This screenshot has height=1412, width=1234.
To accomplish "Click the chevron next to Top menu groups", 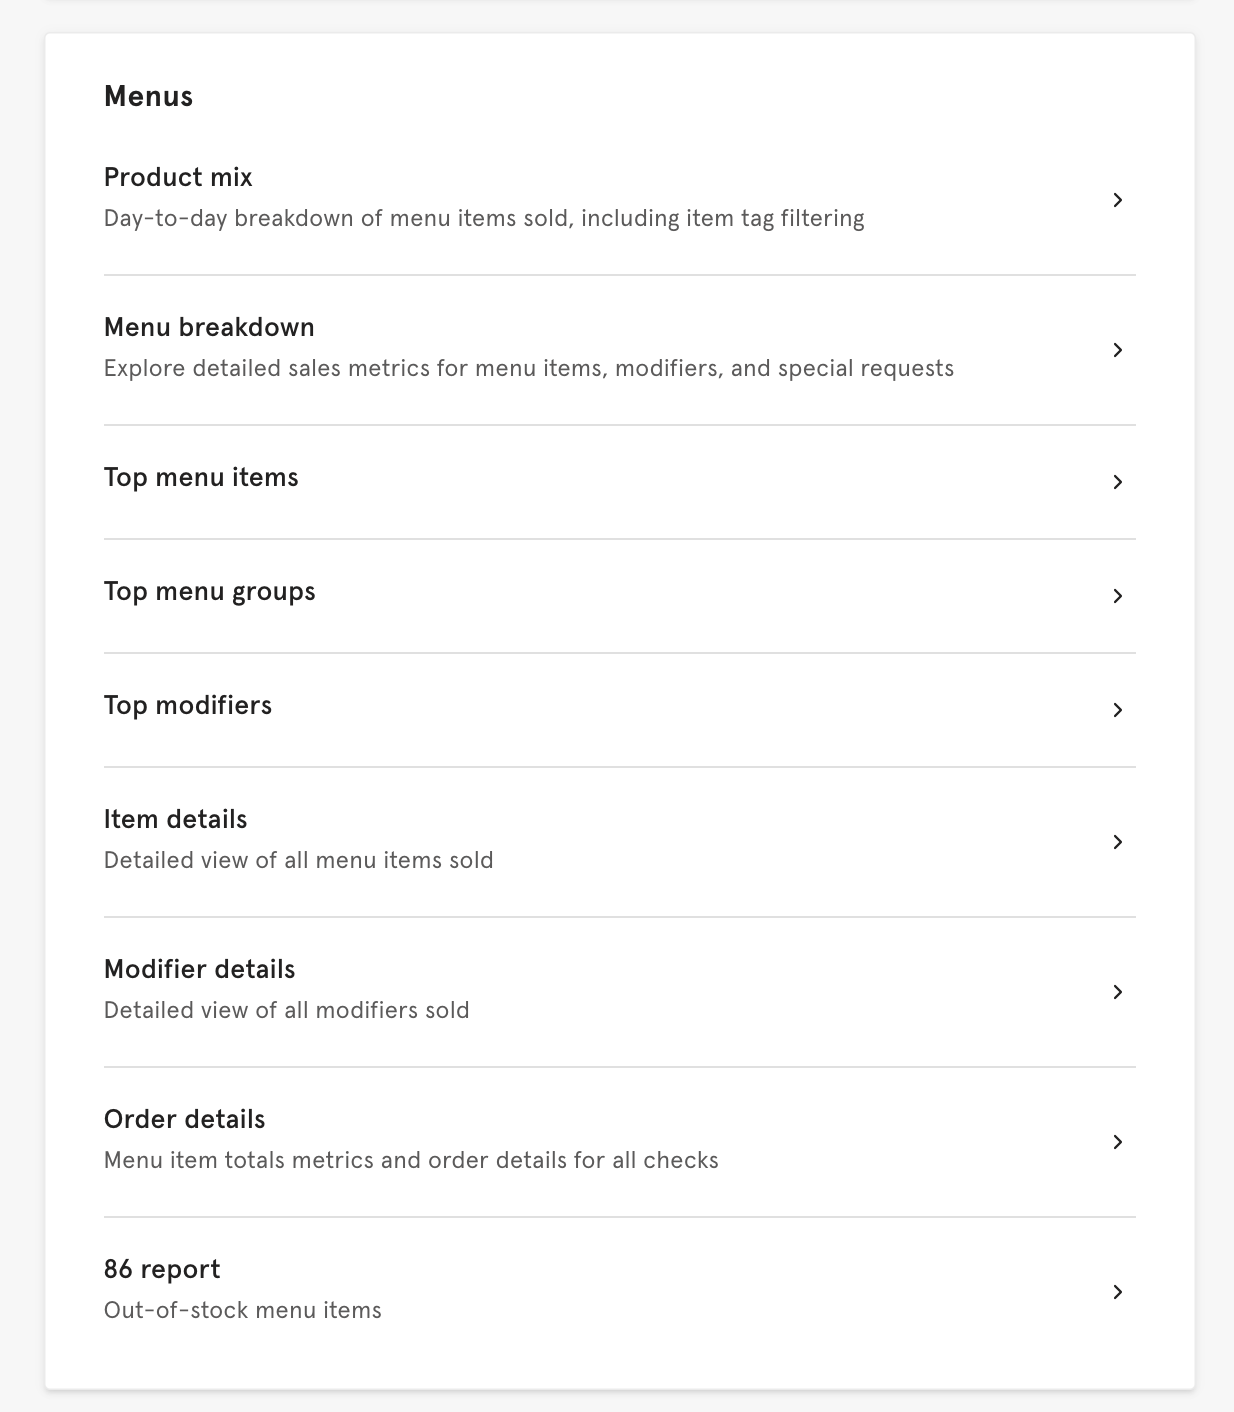I will click(1117, 596).
